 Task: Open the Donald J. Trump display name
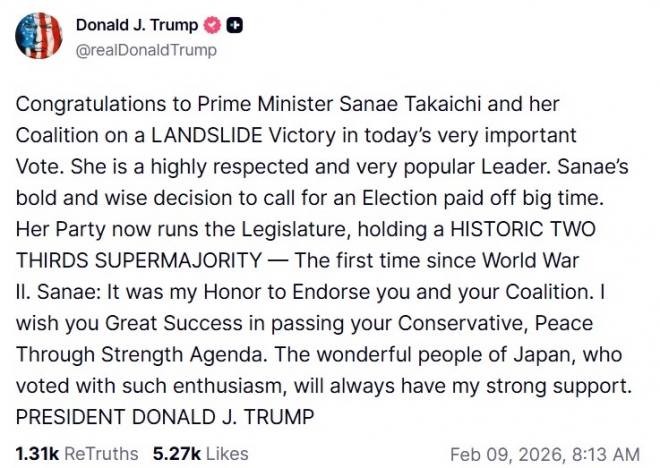(x=137, y=26)
